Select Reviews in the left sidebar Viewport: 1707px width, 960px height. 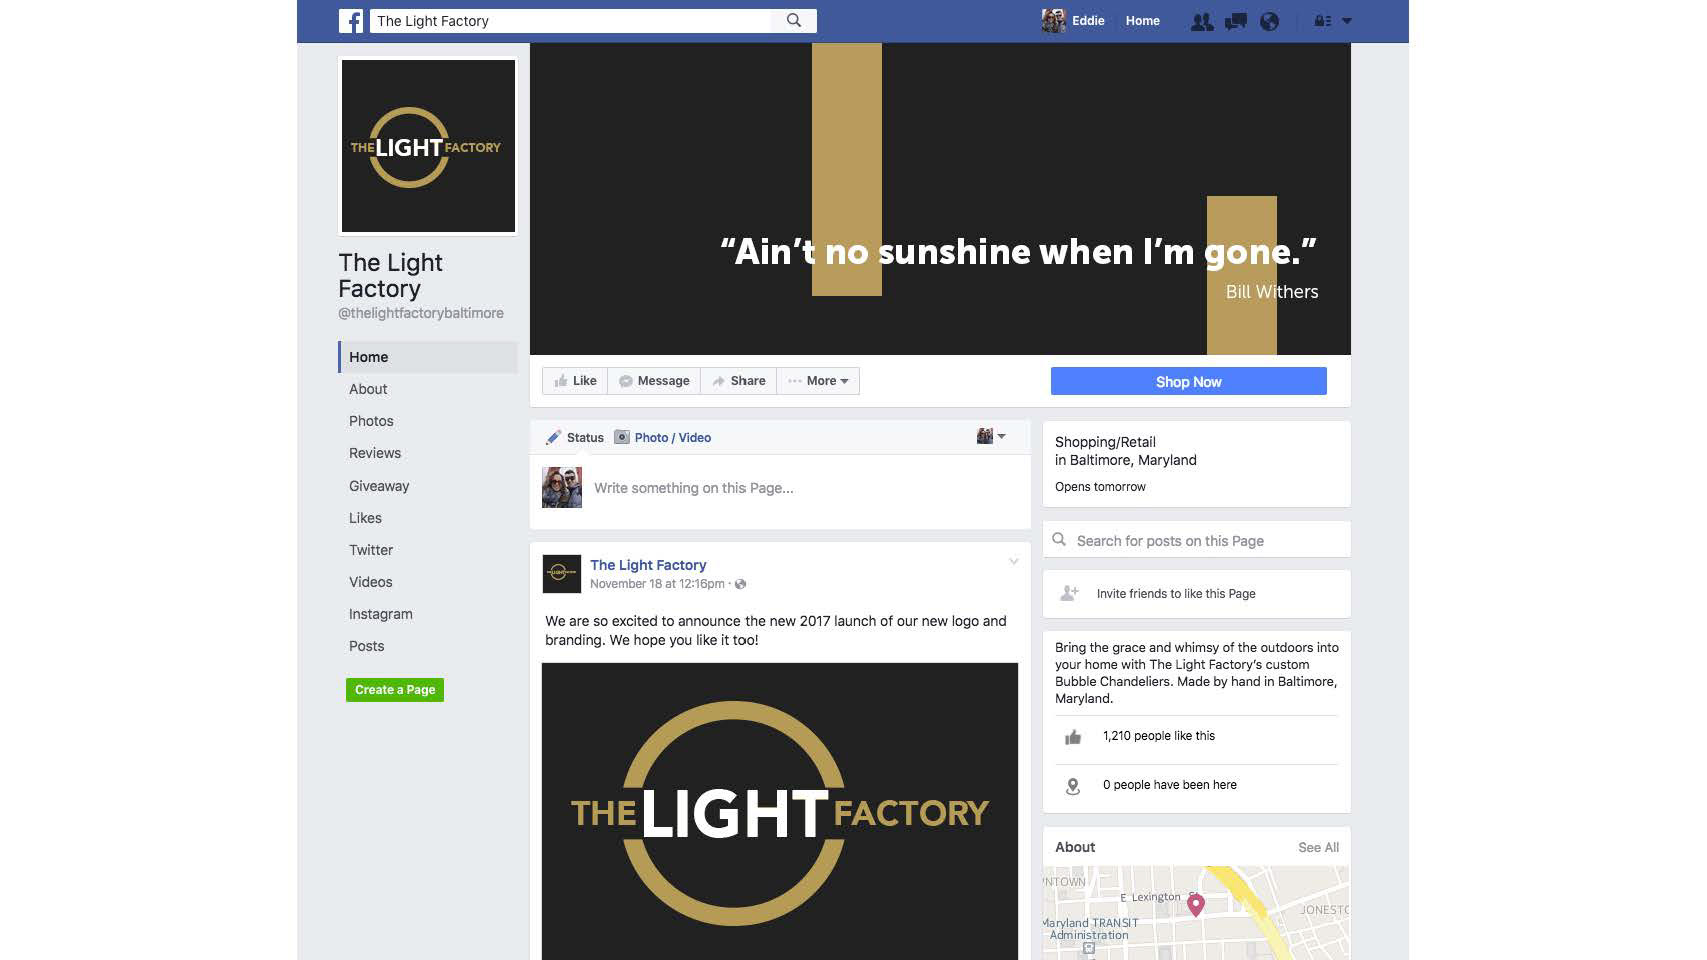point(375,453)
